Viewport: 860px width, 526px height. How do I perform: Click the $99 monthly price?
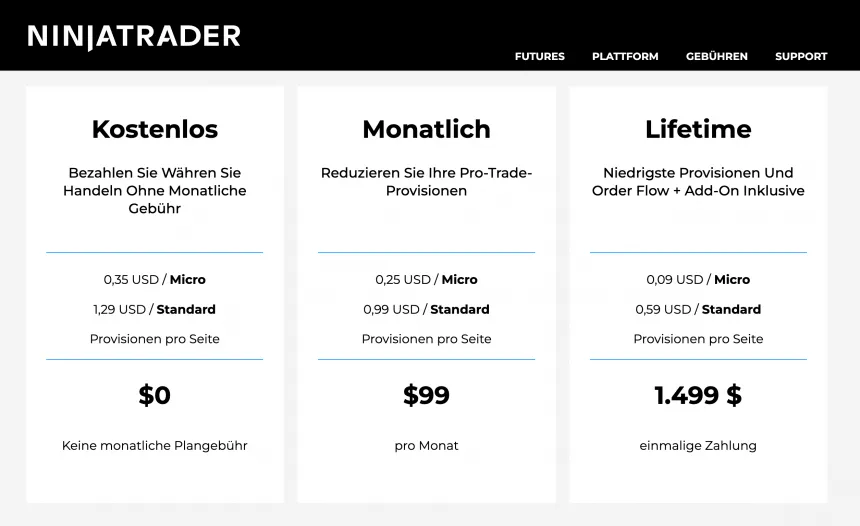[426, 395]
